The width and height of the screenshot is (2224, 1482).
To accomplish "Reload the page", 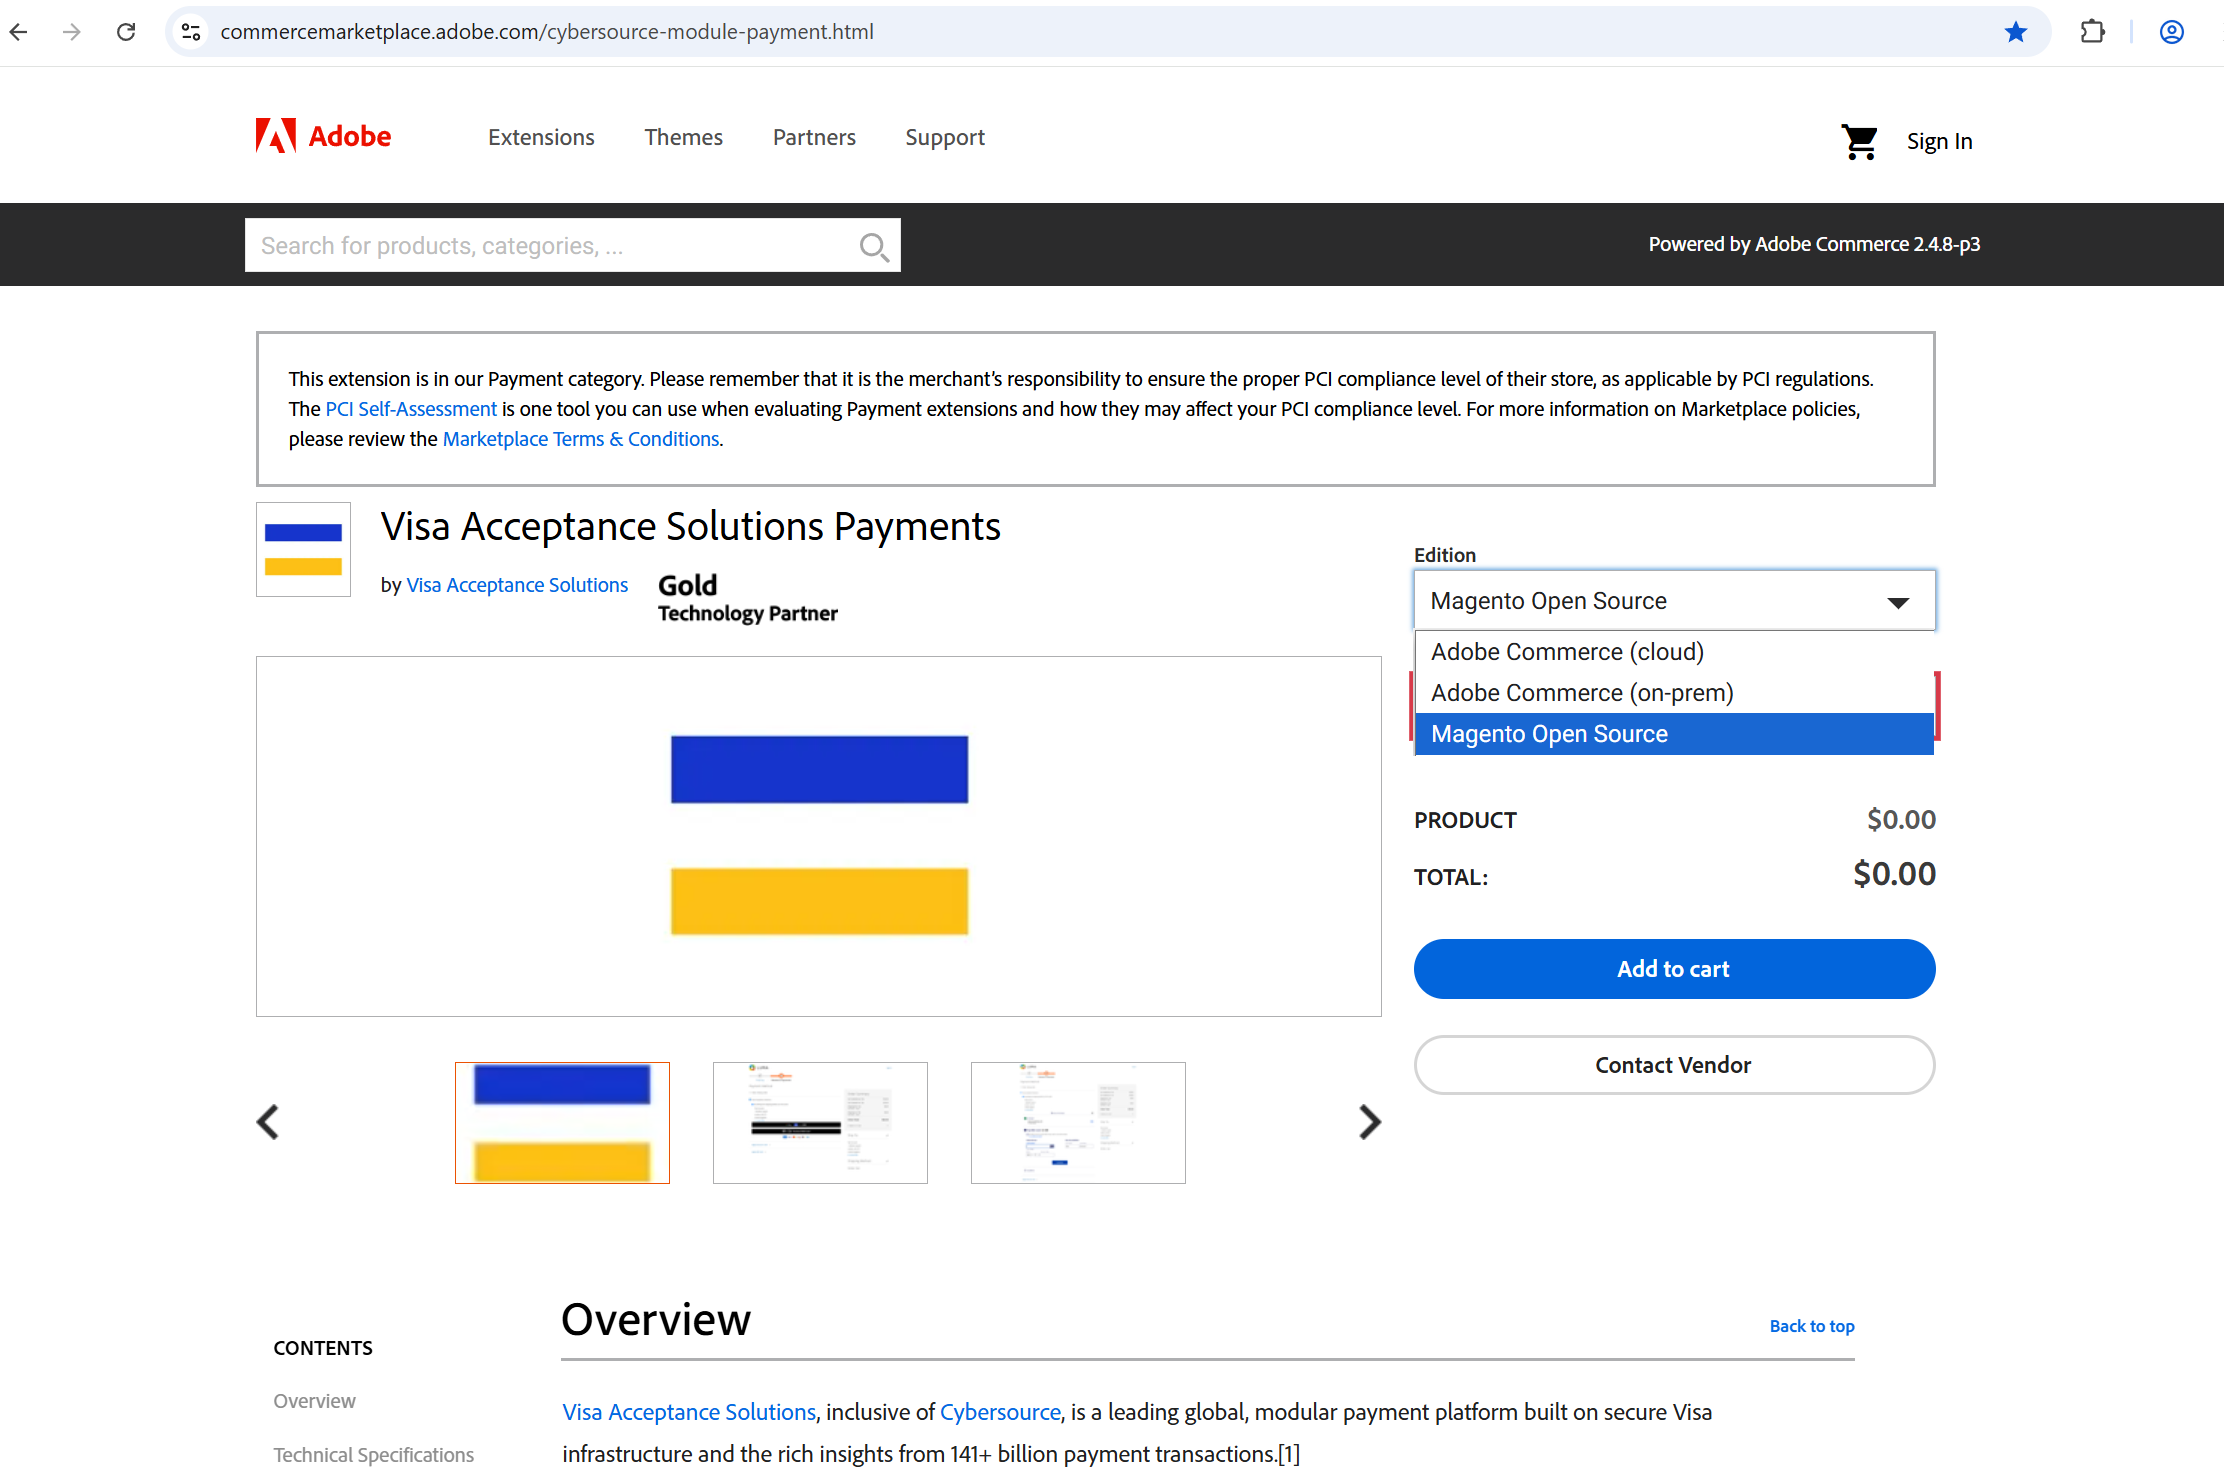I will click(126, 32).
